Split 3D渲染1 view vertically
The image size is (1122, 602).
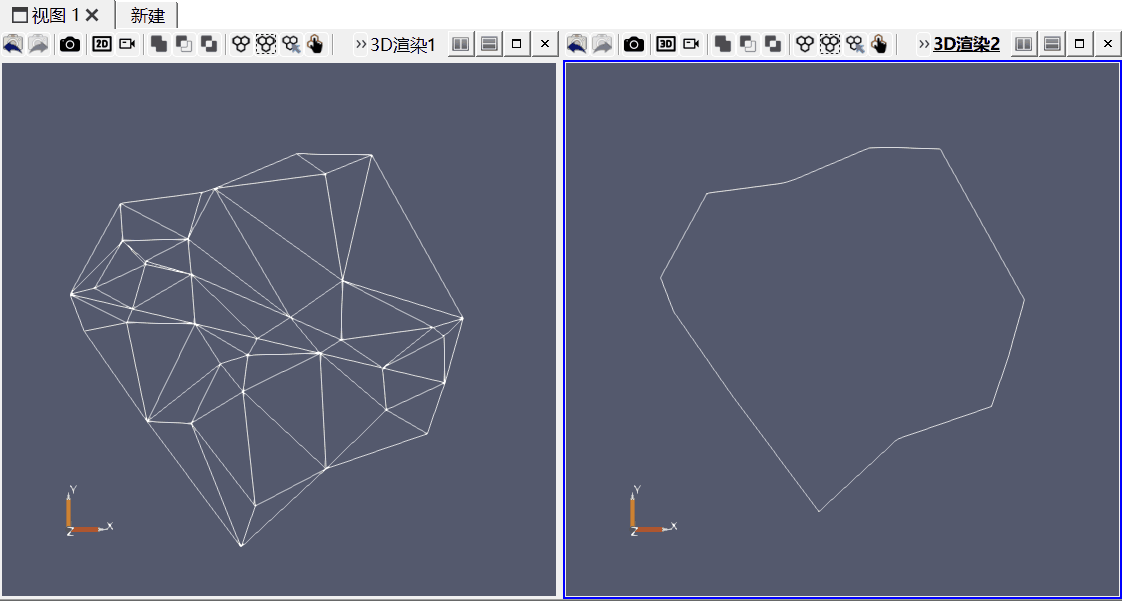(x=489, y=44)
